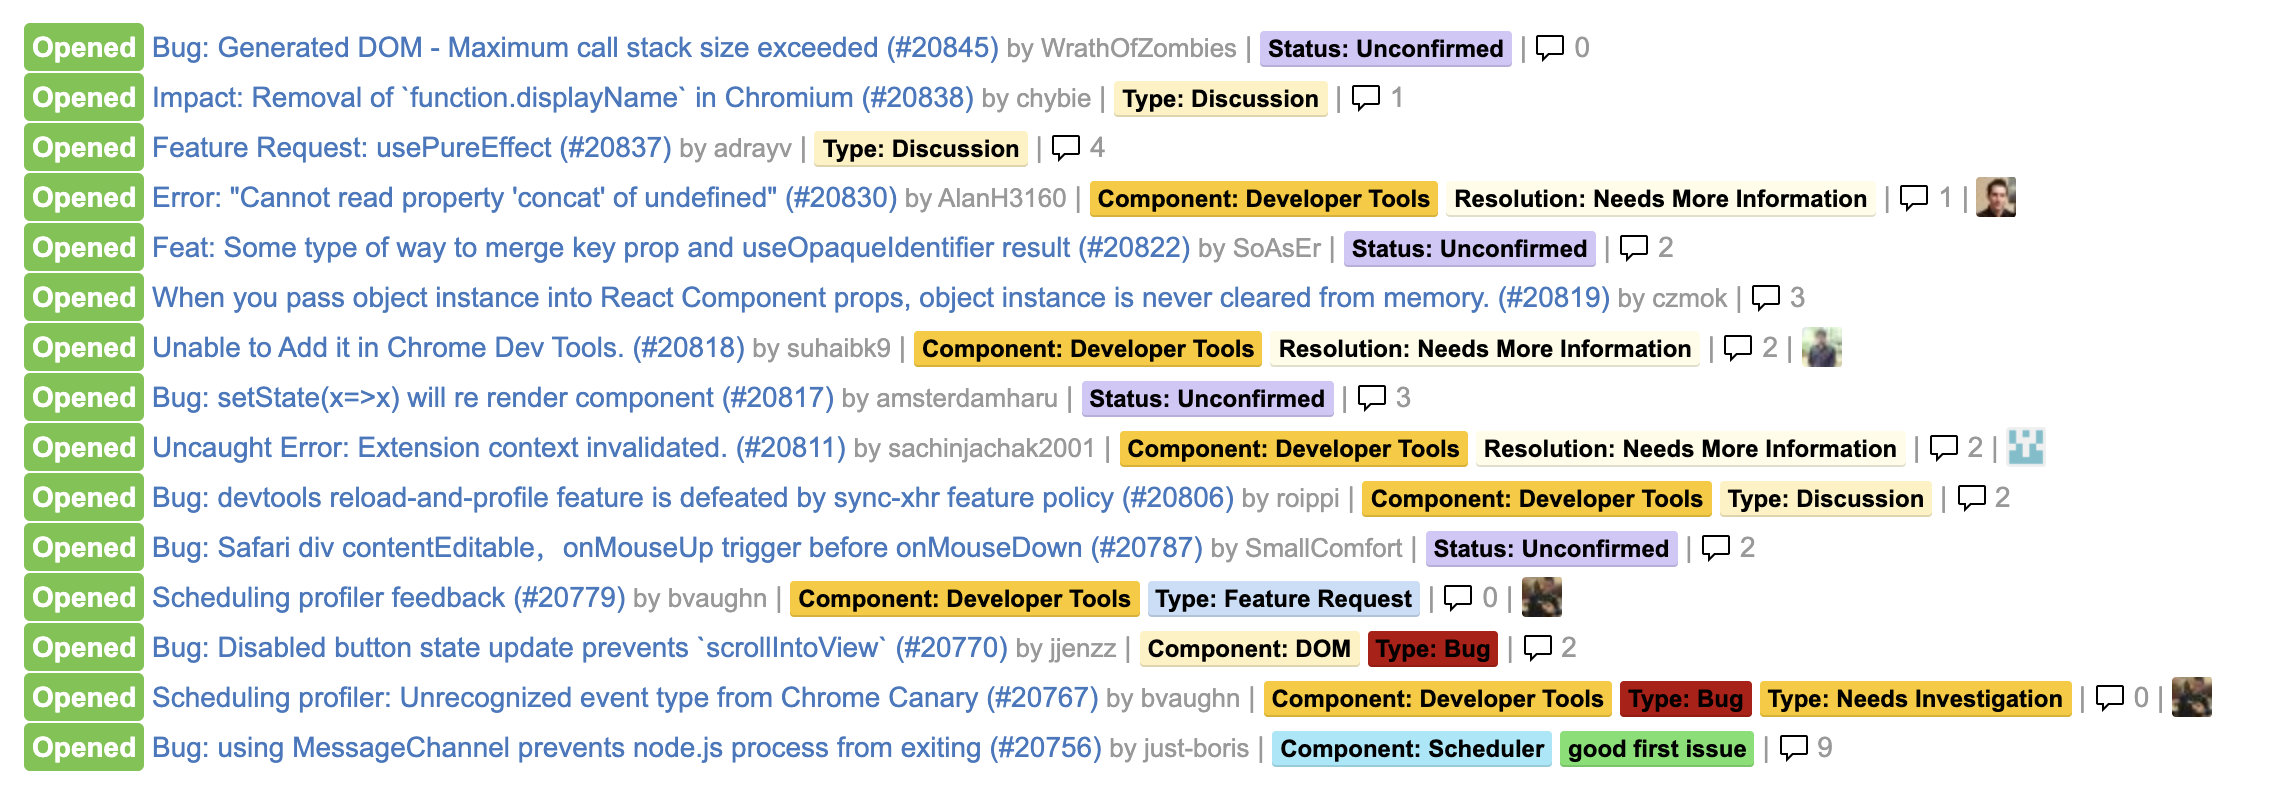Click comment icon on issue #20845

[1549, 47]
